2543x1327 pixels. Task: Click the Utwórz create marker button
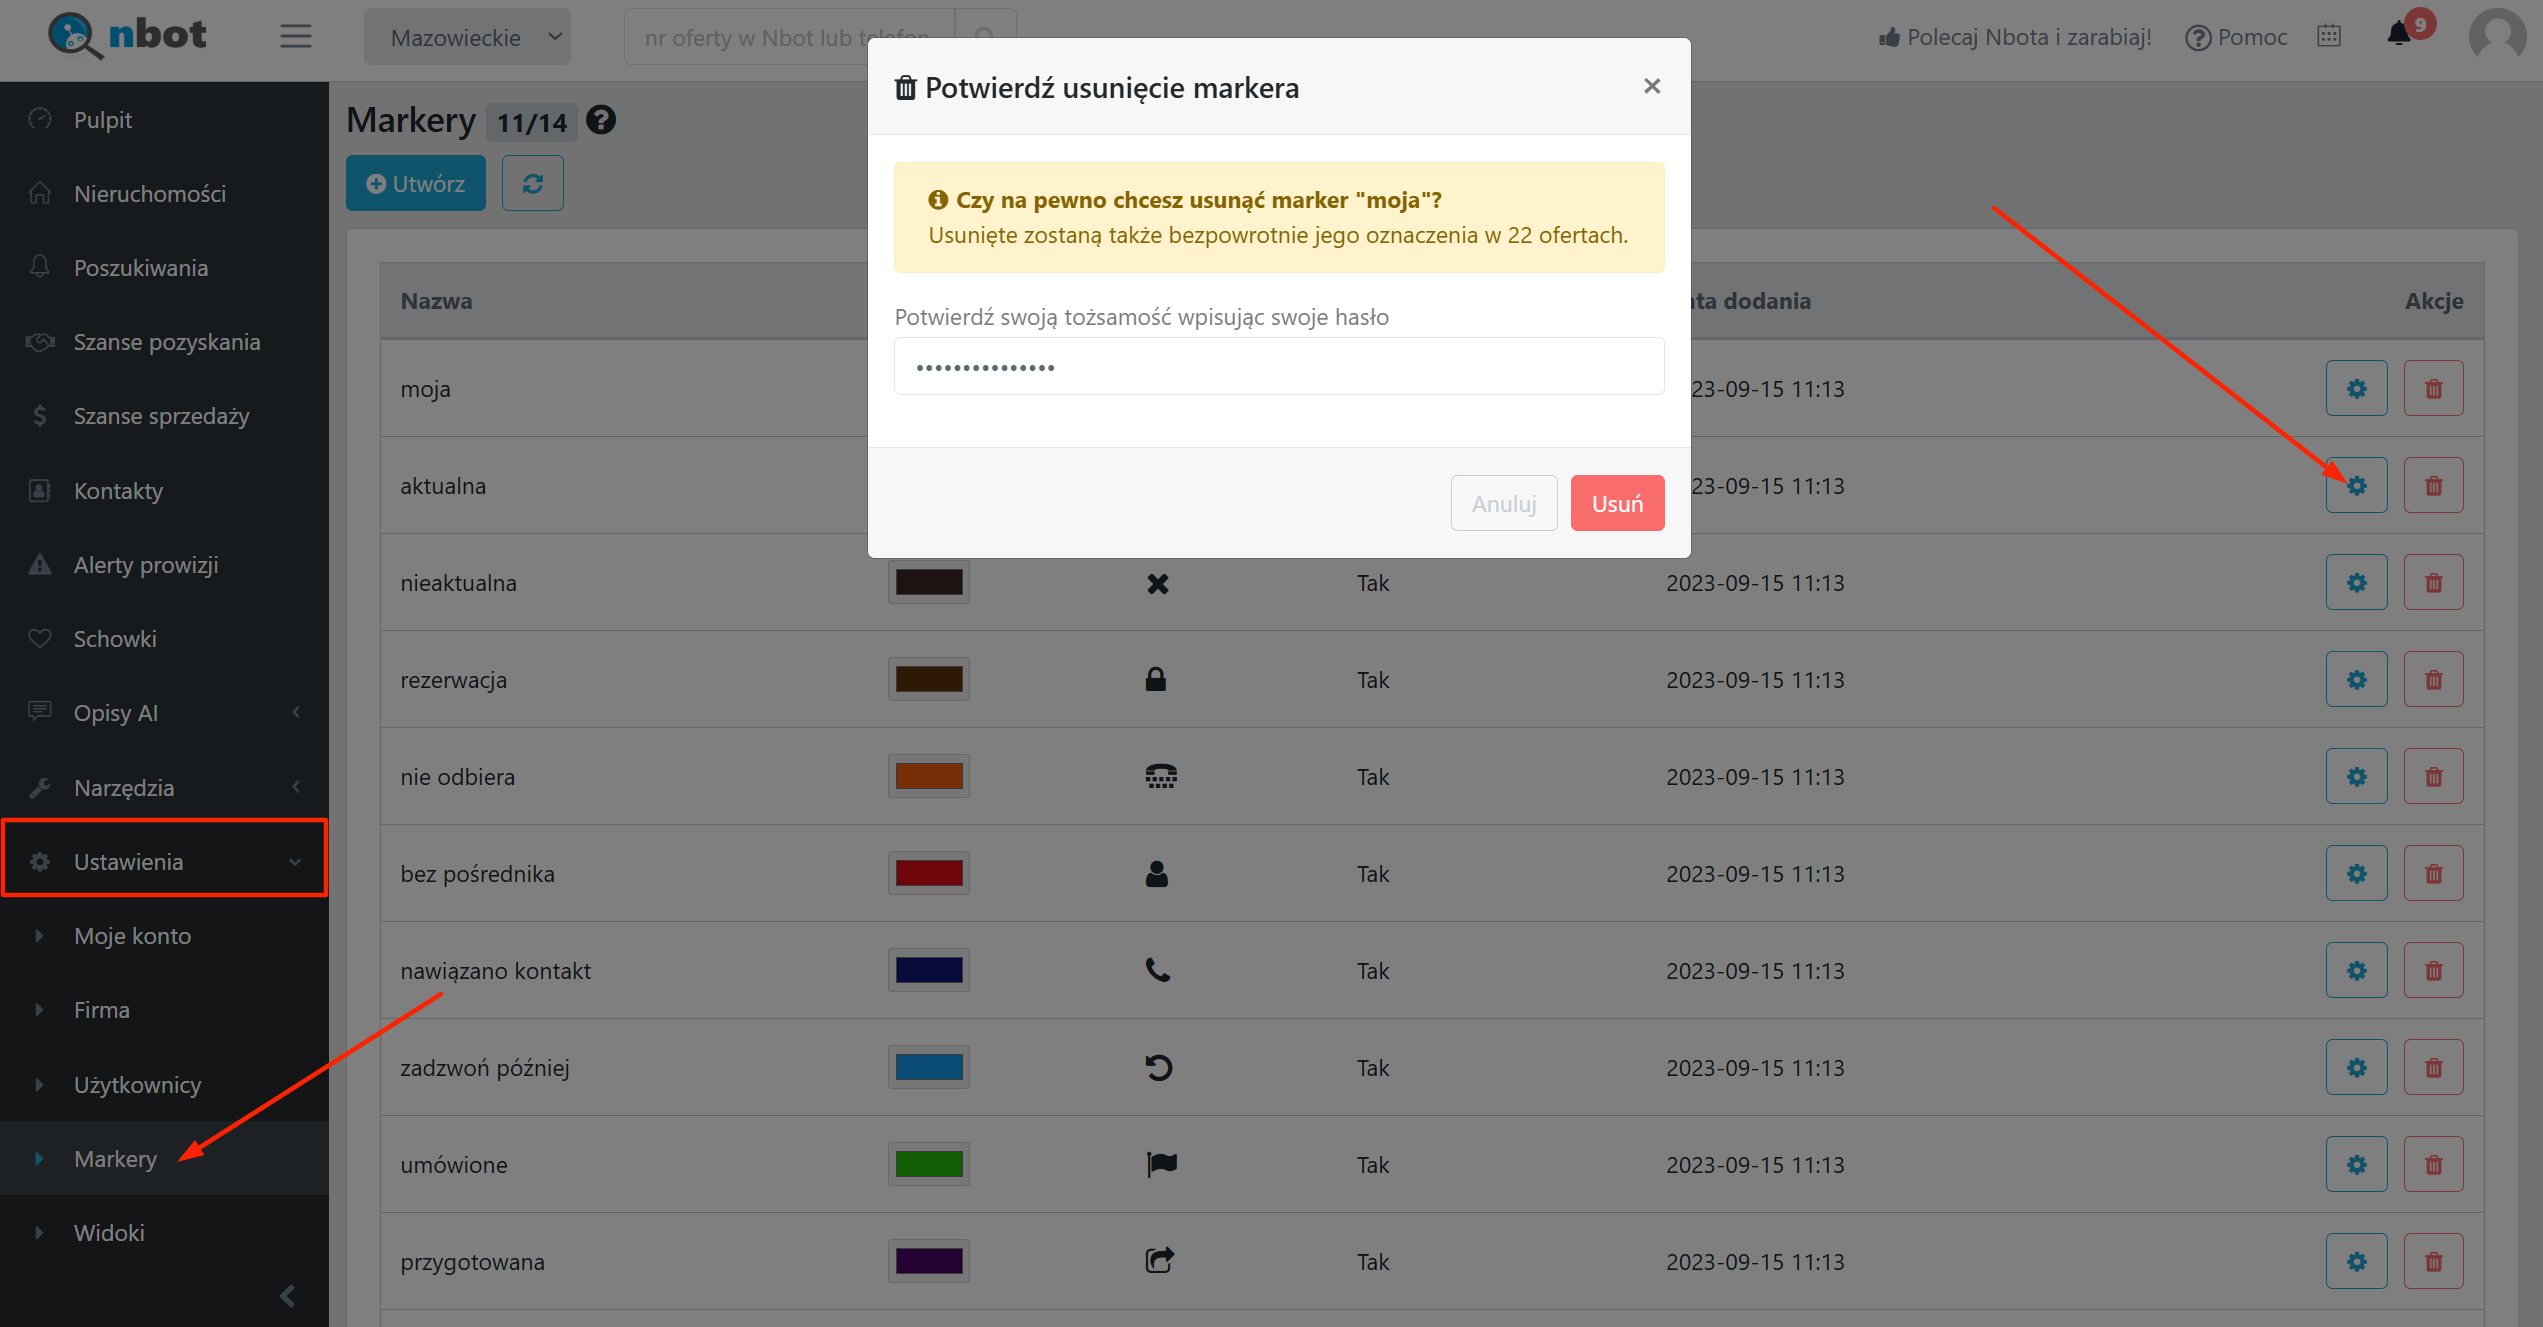pyautogui.click(x=416, y=183)
